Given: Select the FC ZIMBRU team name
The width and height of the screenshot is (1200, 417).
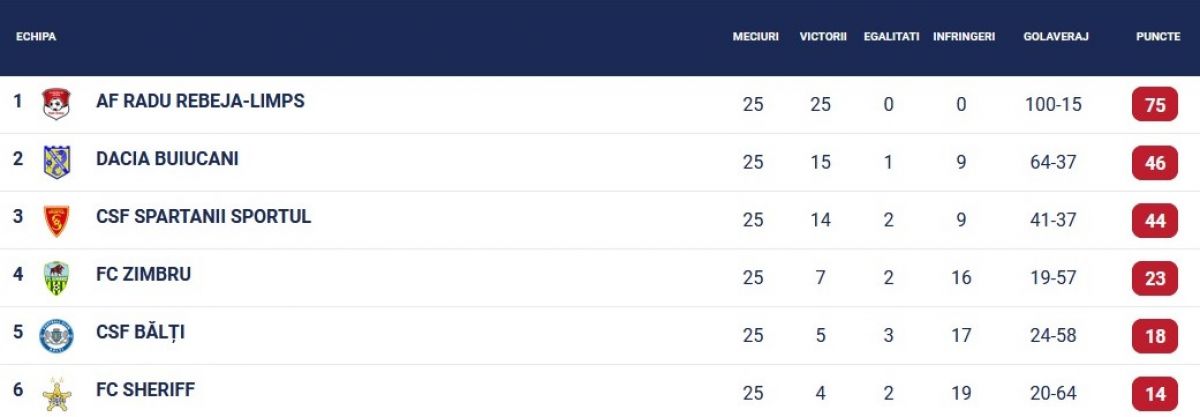Looking at the screenshot, I should [143, 274].
